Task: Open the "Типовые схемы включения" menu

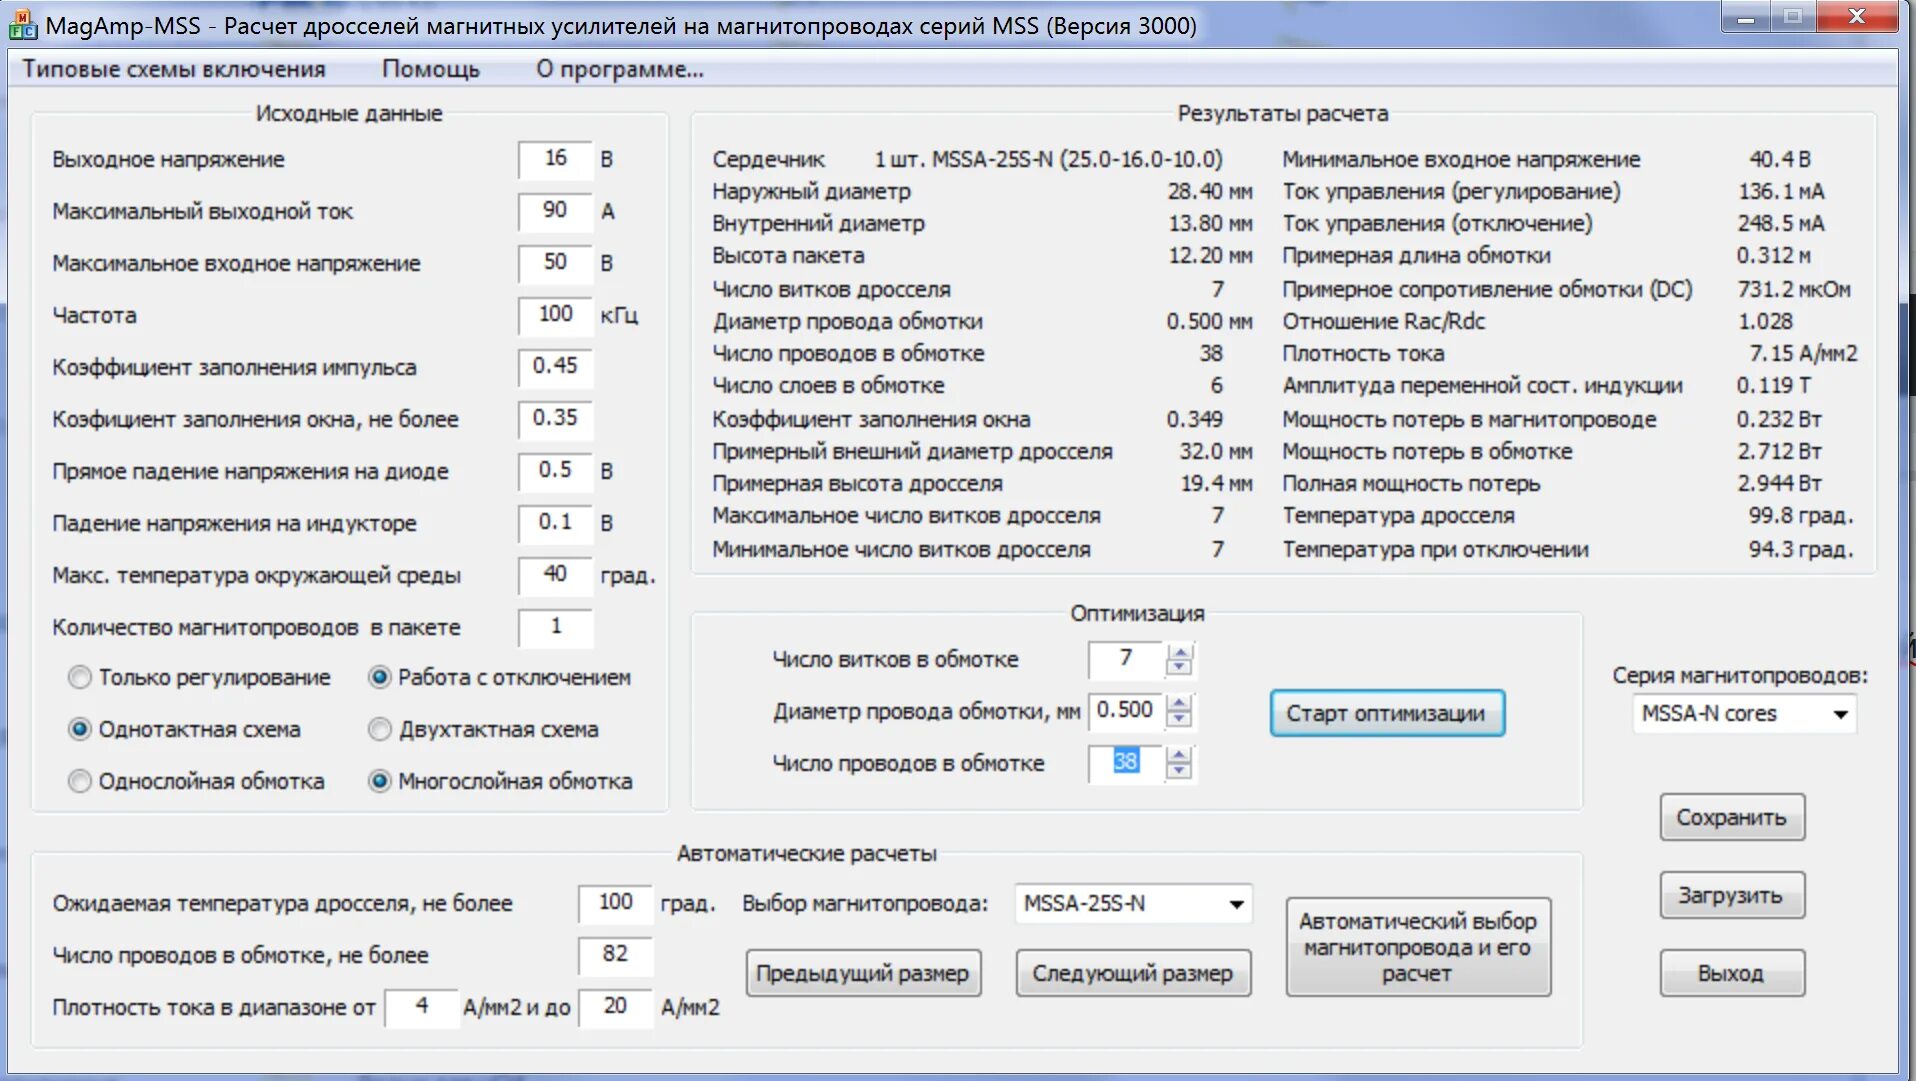Action: 174,69
